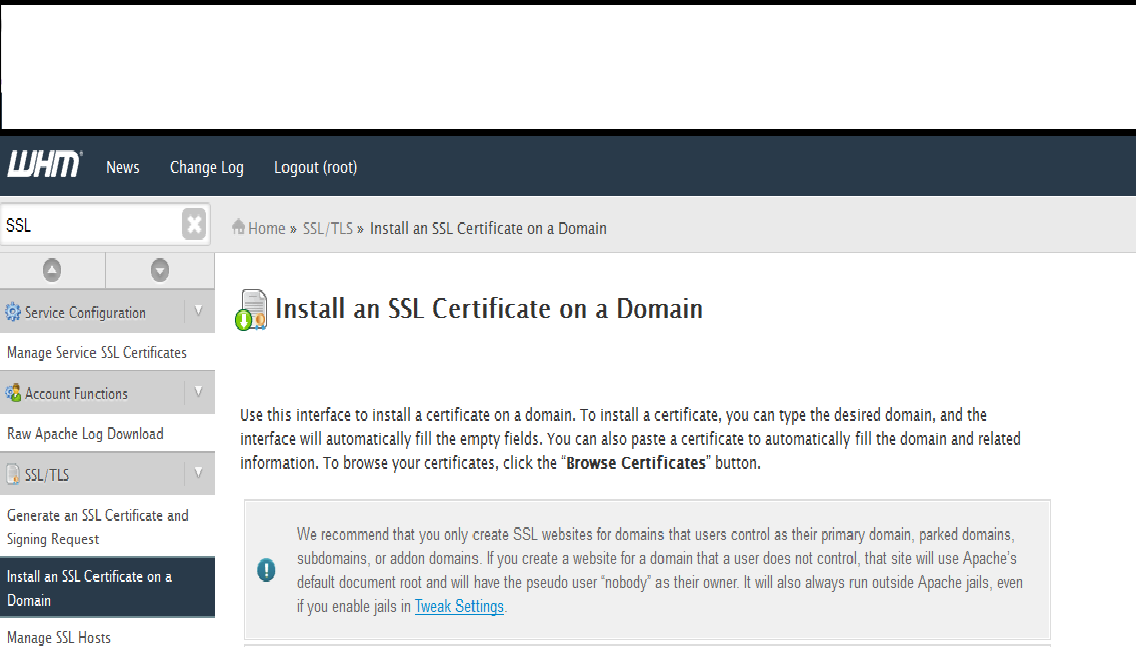Click the scroll-up arrow above the sidebar

tap(52, 269)
